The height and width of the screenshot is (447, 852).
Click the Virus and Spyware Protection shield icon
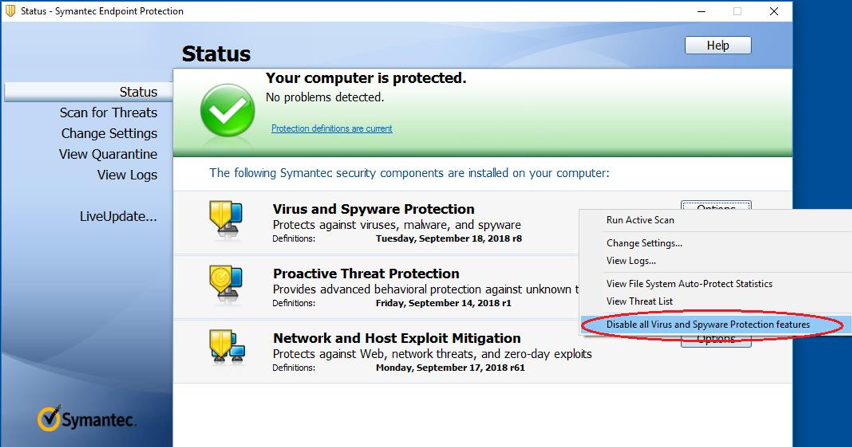226,221
